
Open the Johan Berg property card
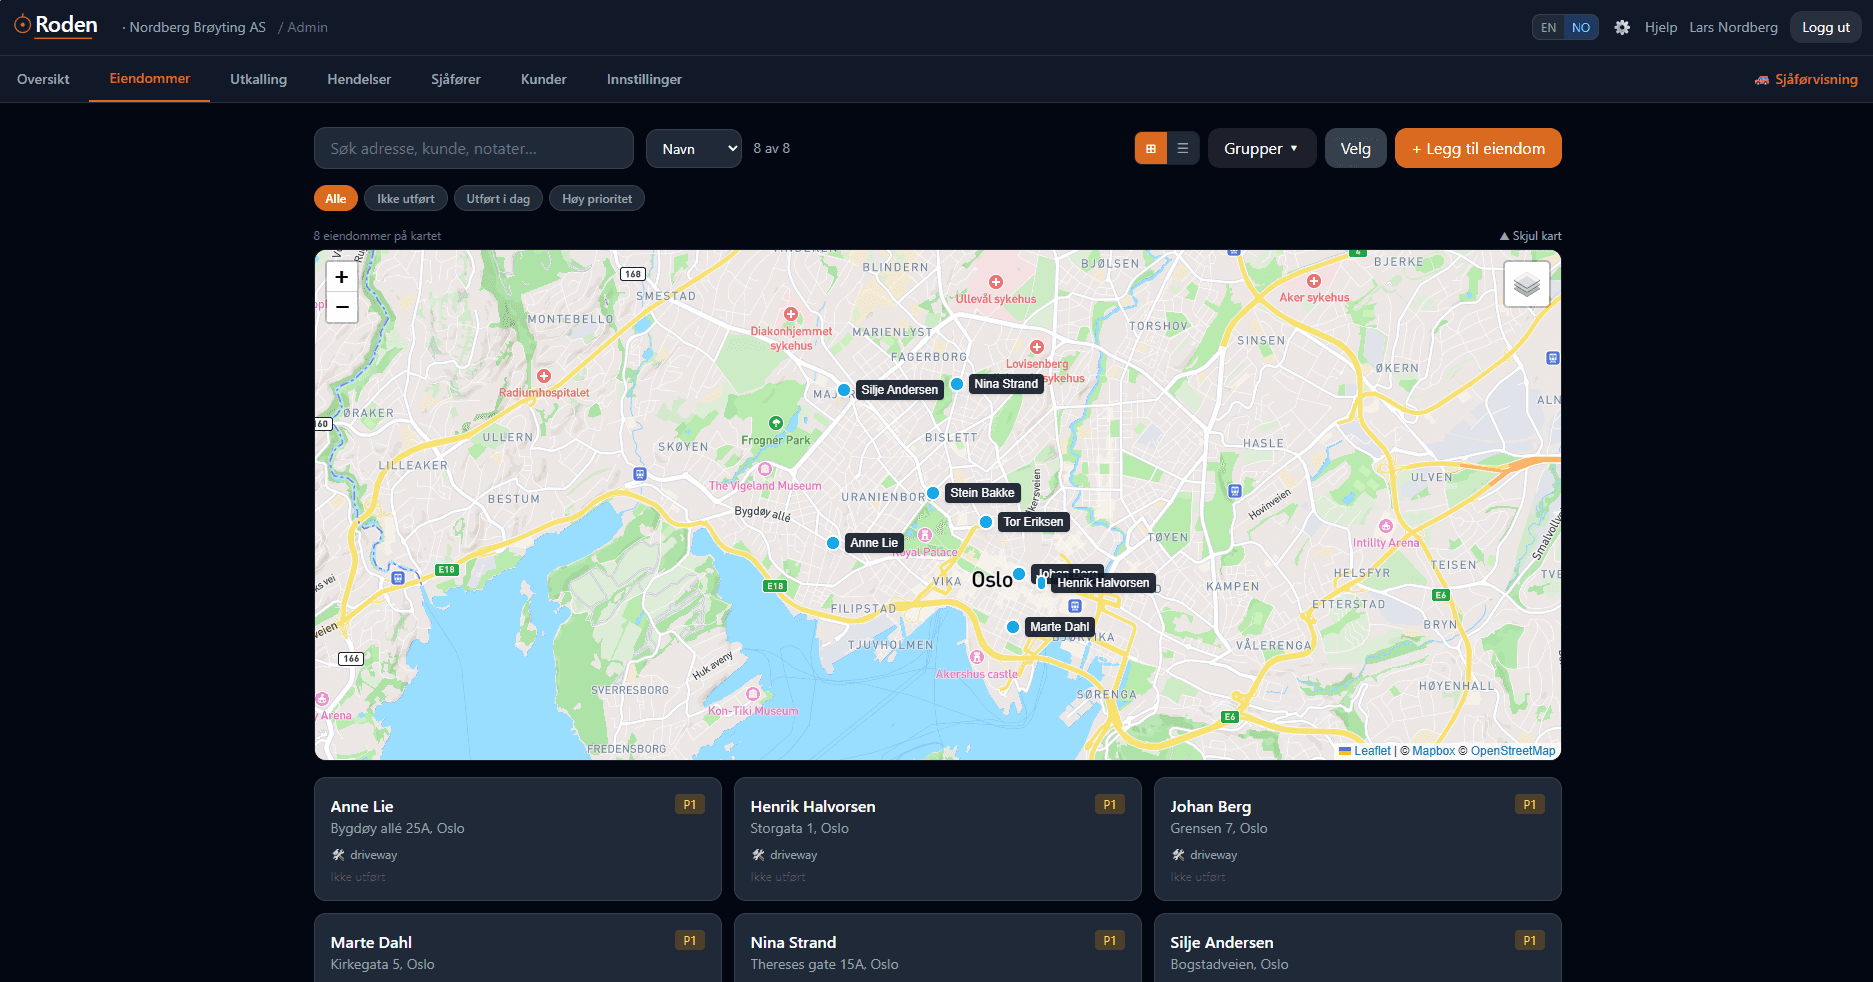click(x=1358, y=839)
